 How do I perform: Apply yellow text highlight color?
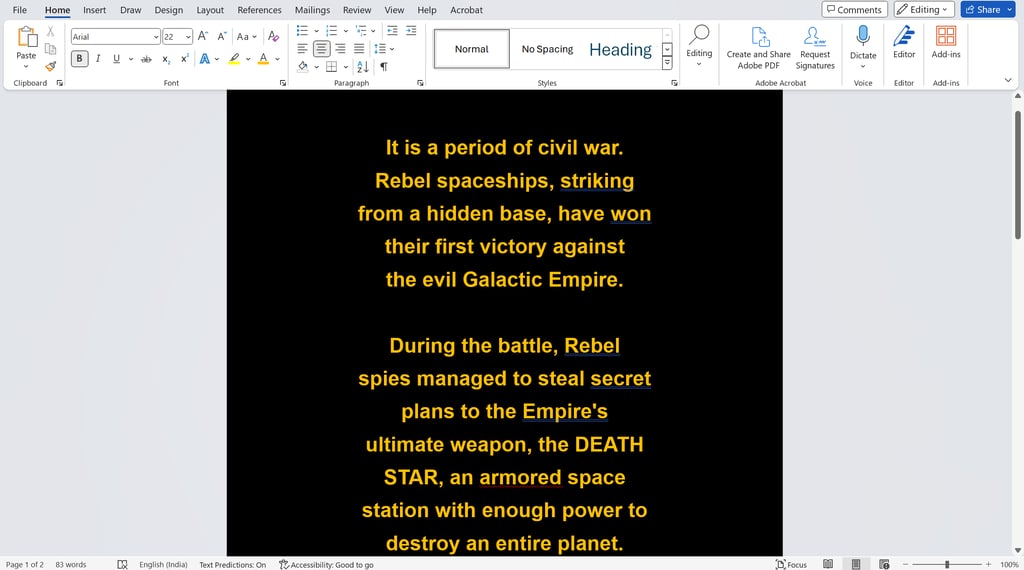[x=234, y=59]
